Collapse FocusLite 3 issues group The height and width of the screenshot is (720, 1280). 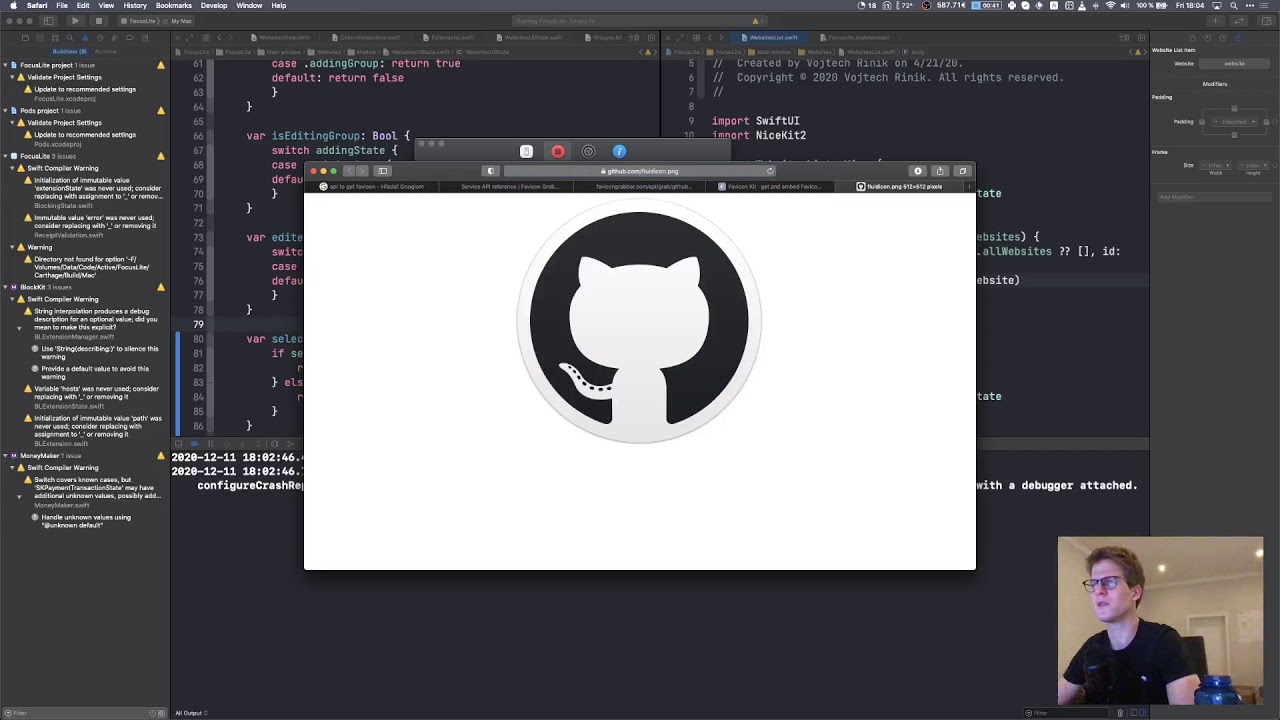click(5, 156)
